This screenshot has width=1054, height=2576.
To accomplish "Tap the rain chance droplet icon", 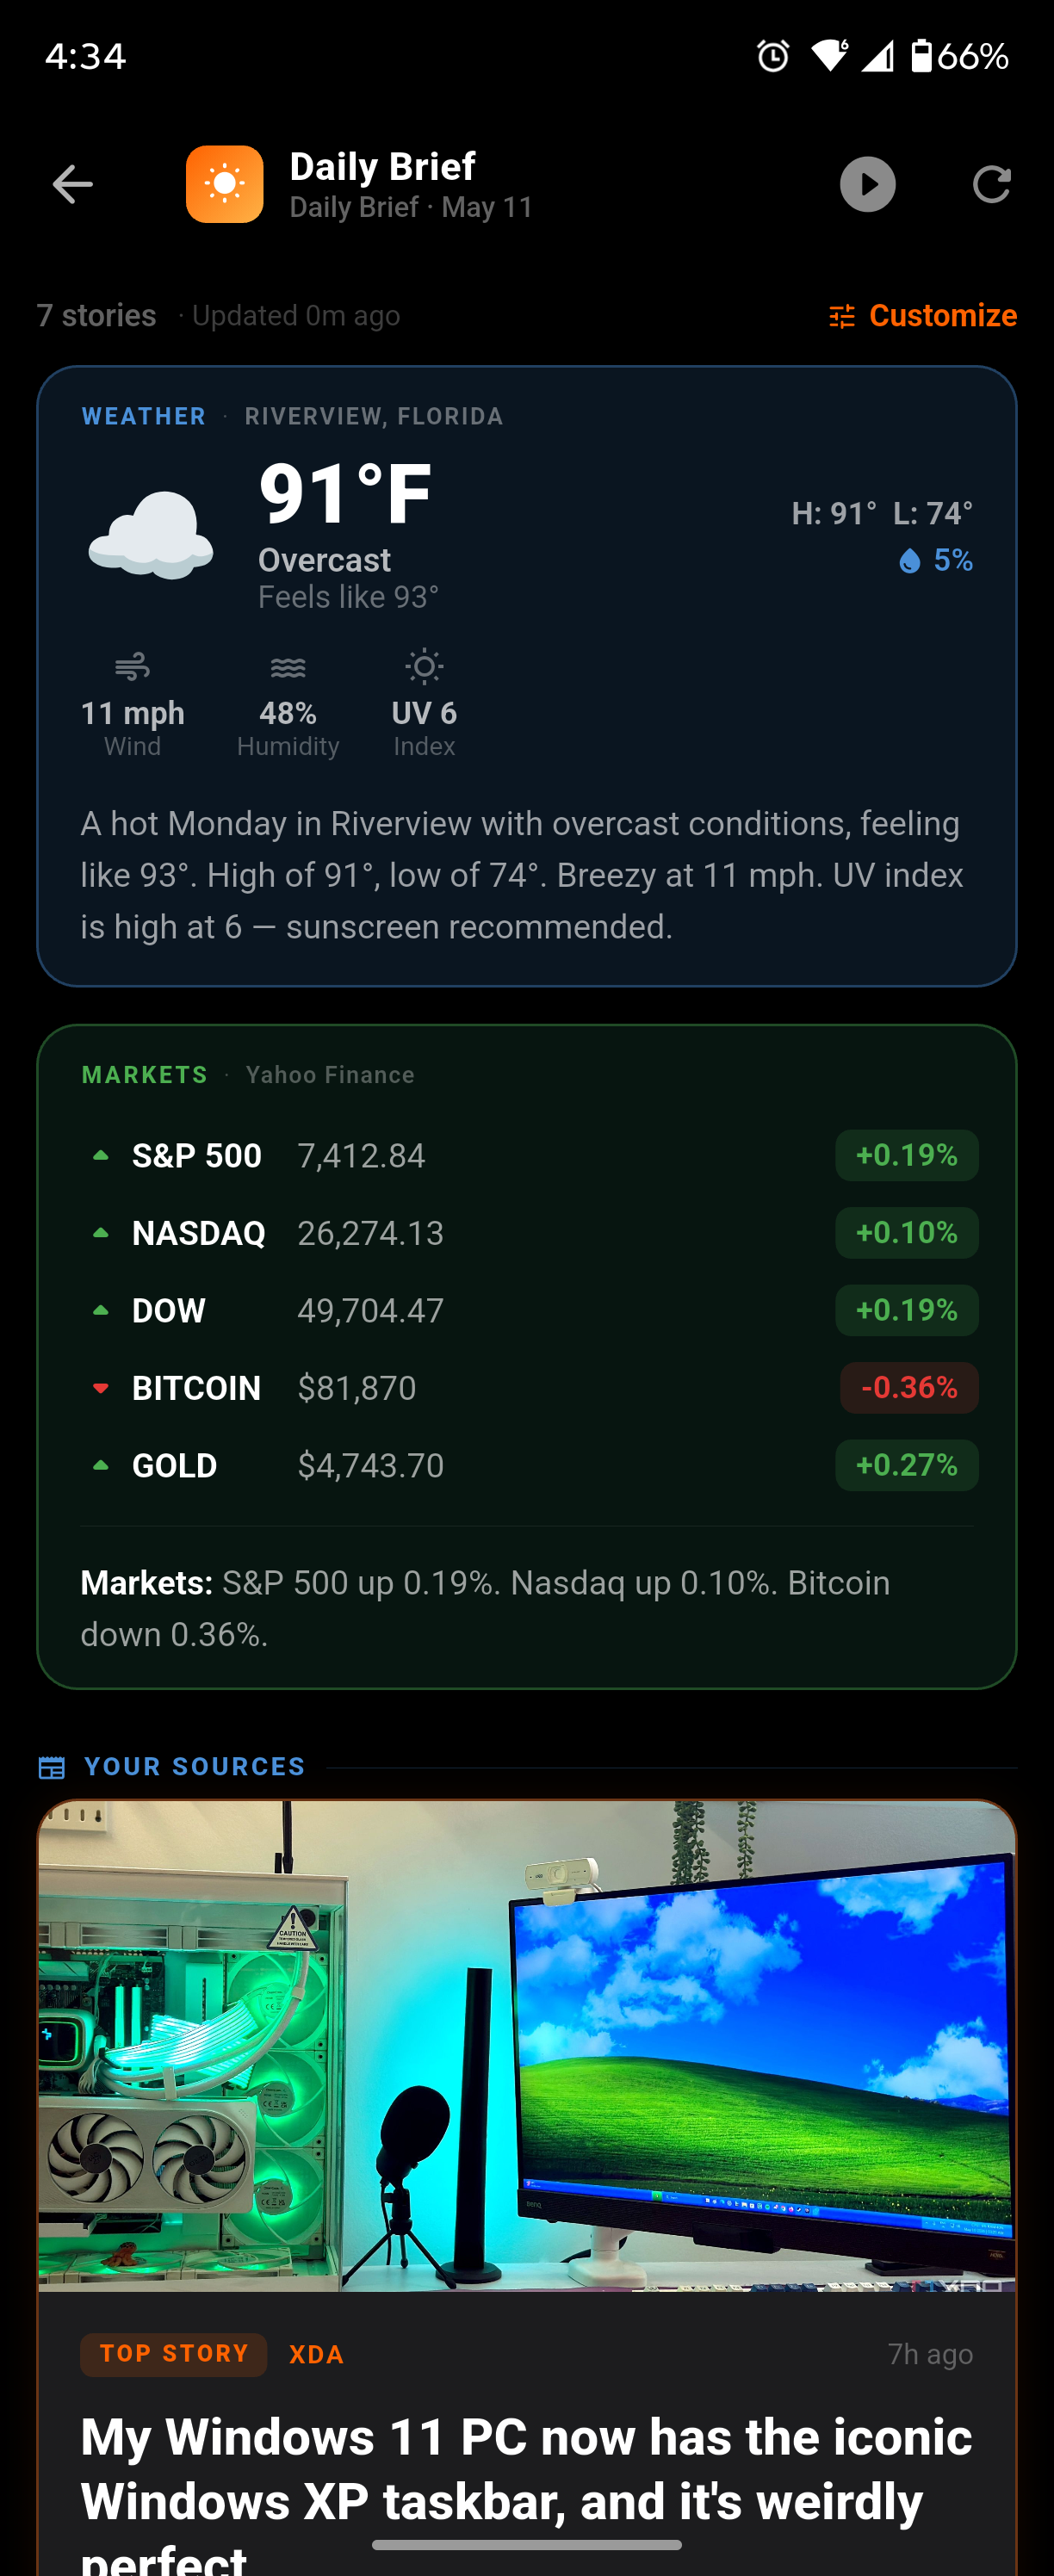I will tap(909, 561).
